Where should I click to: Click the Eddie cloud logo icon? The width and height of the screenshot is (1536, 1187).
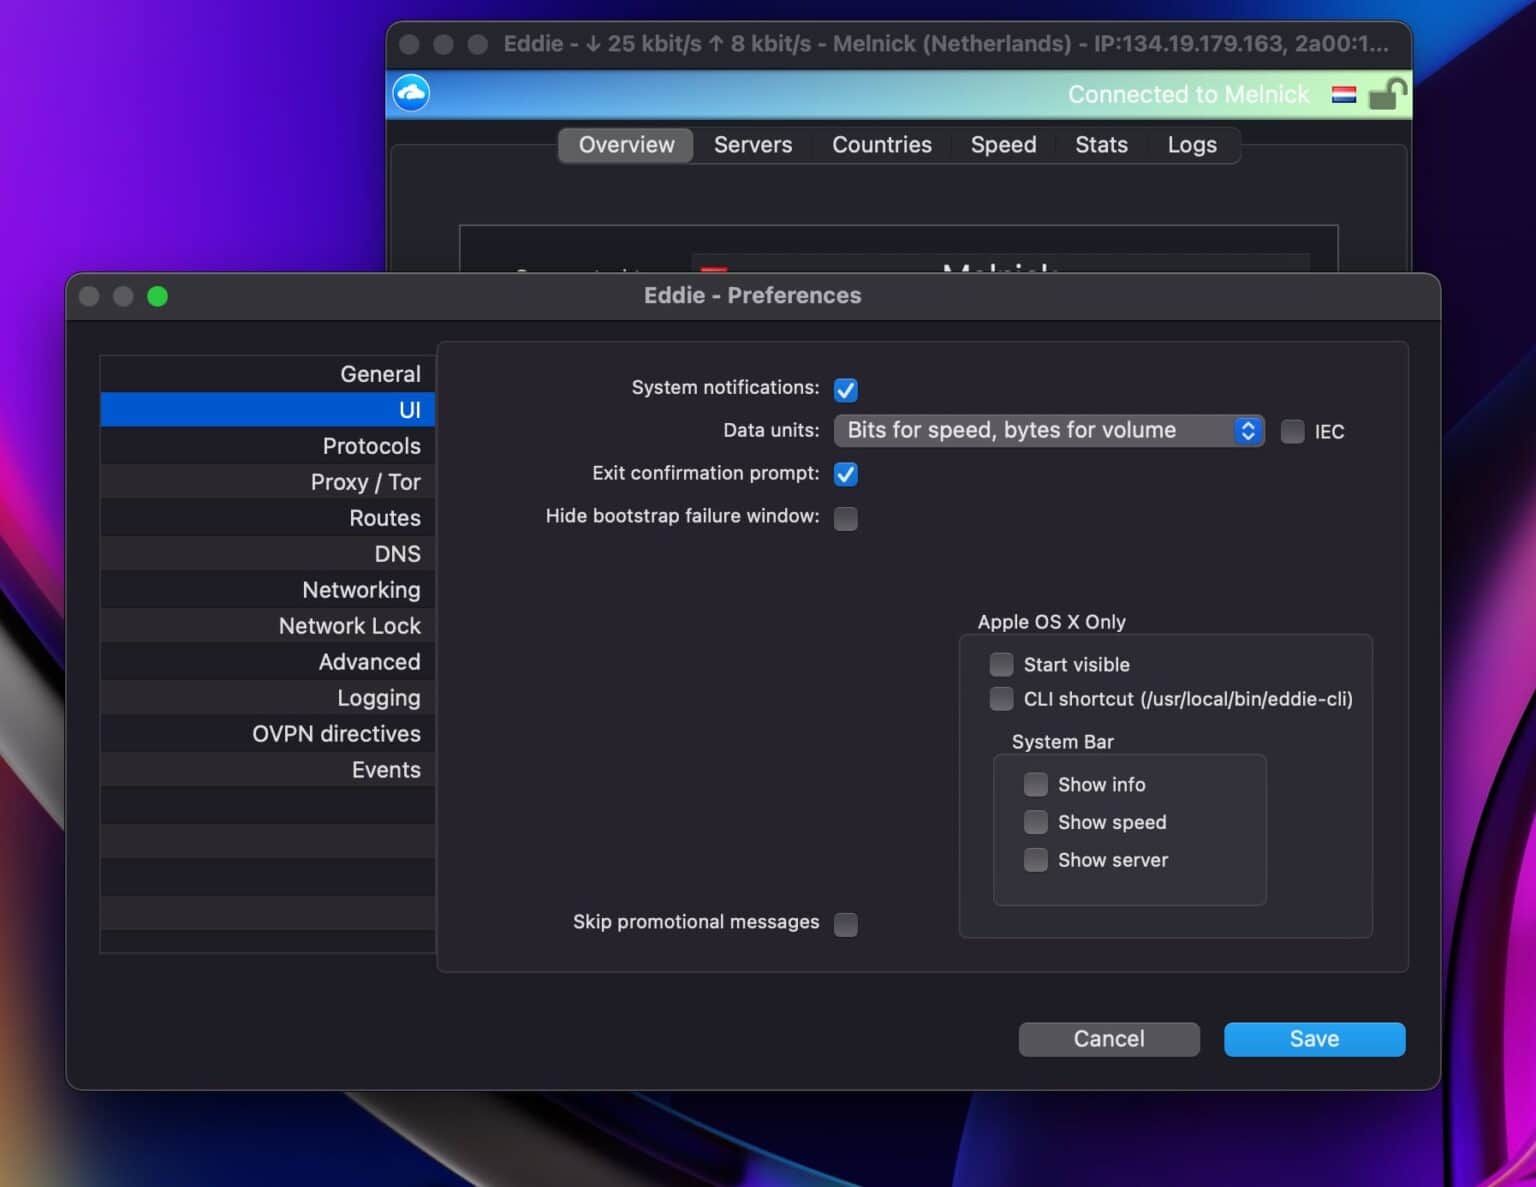pos(410,92)
